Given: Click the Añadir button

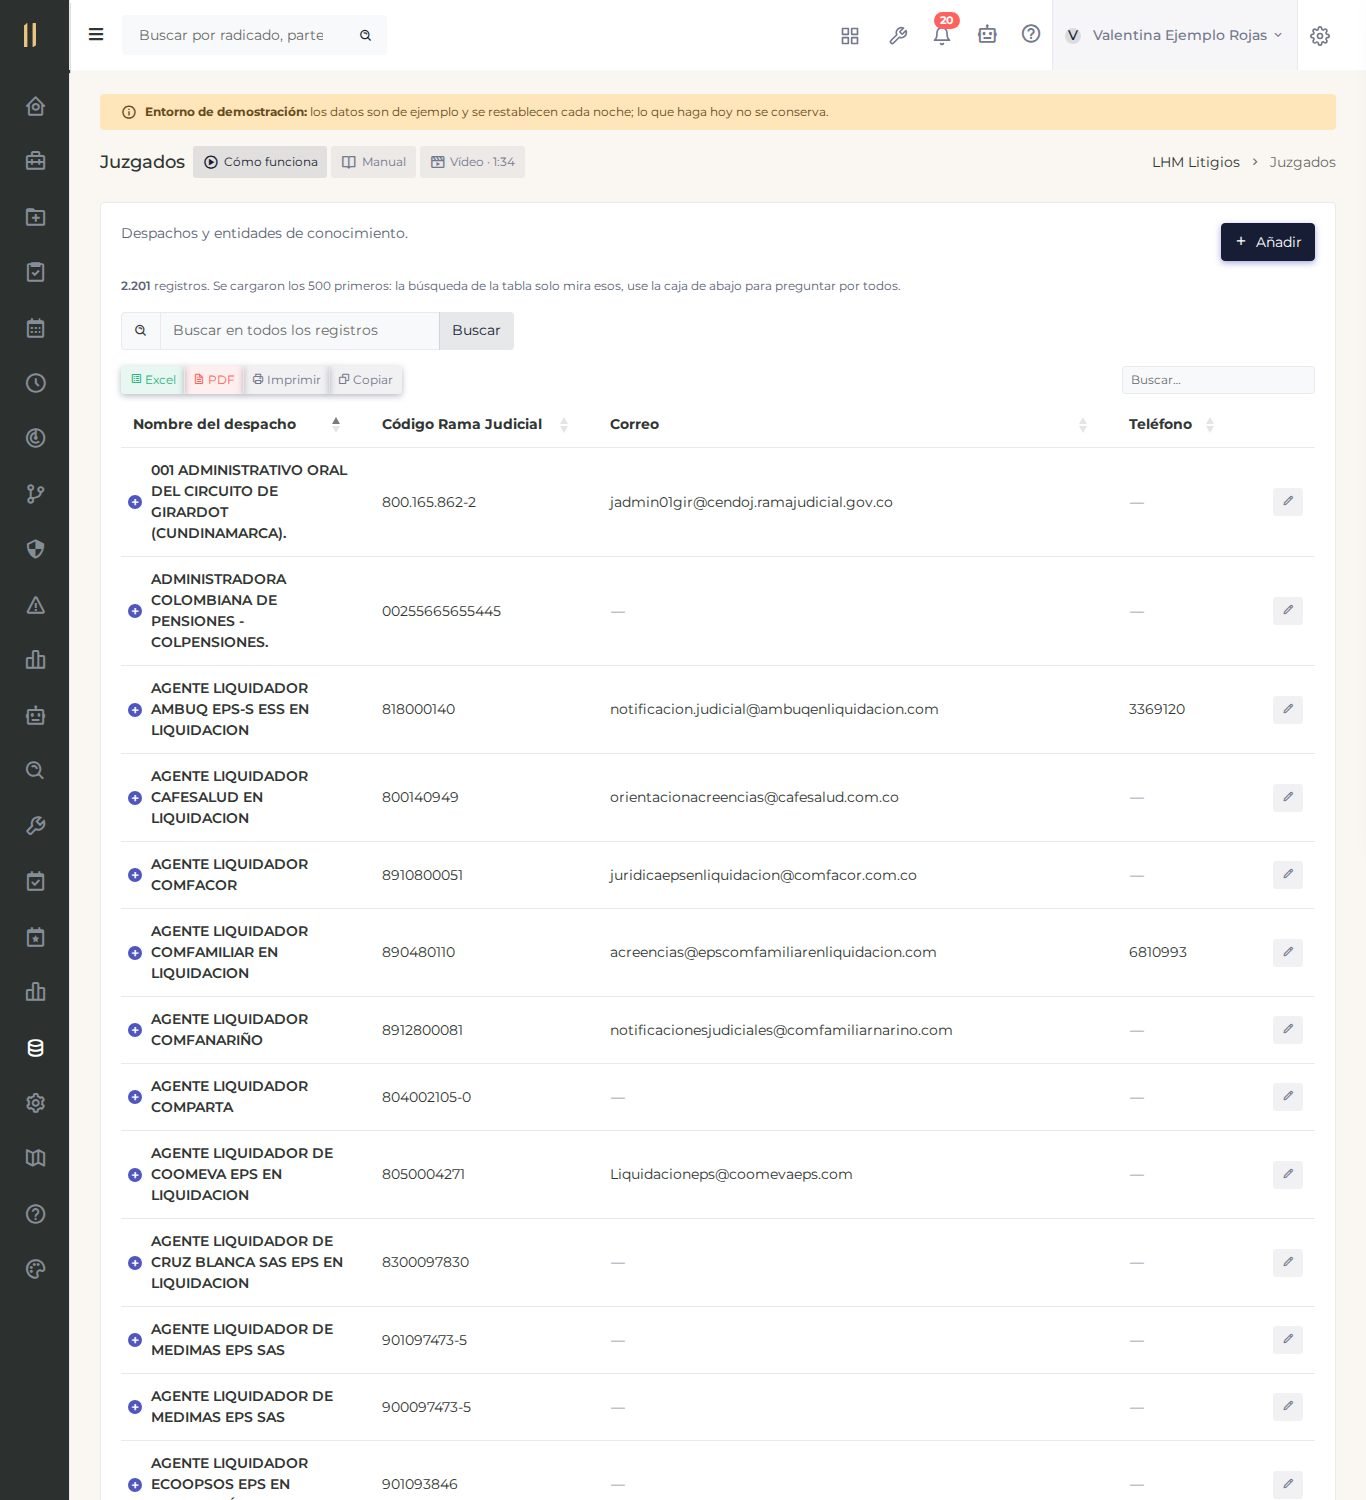Looking at the screenshot, I should [1267, 242].
